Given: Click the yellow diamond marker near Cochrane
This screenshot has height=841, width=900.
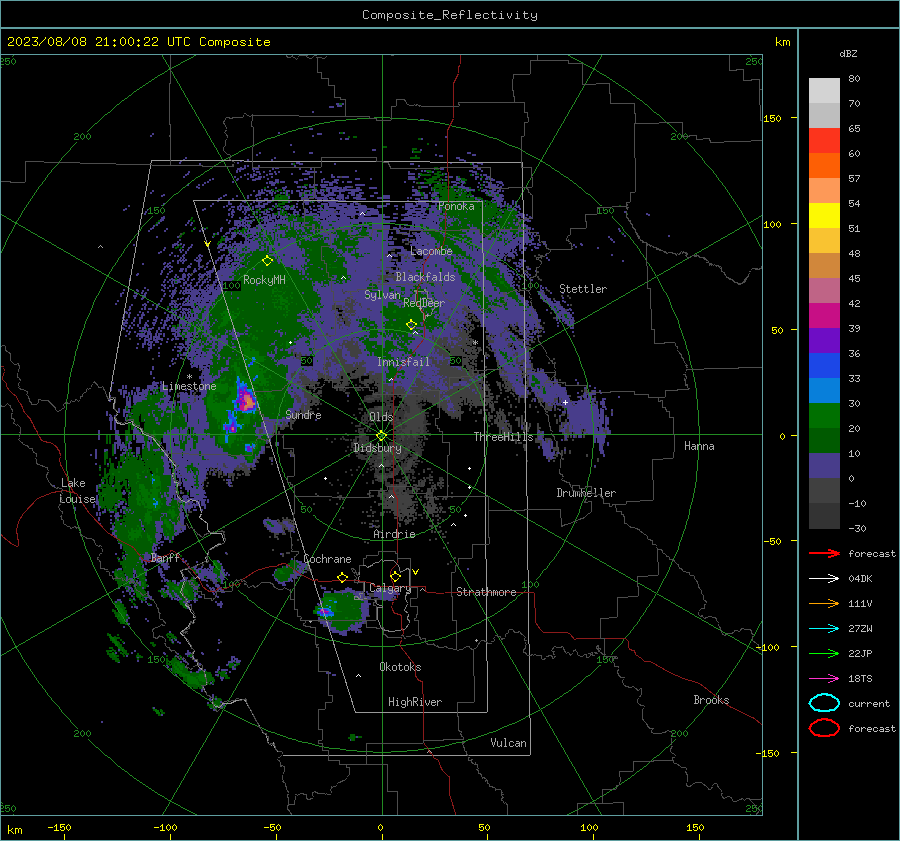Looking at the screenshot, I should coord(343,577).
